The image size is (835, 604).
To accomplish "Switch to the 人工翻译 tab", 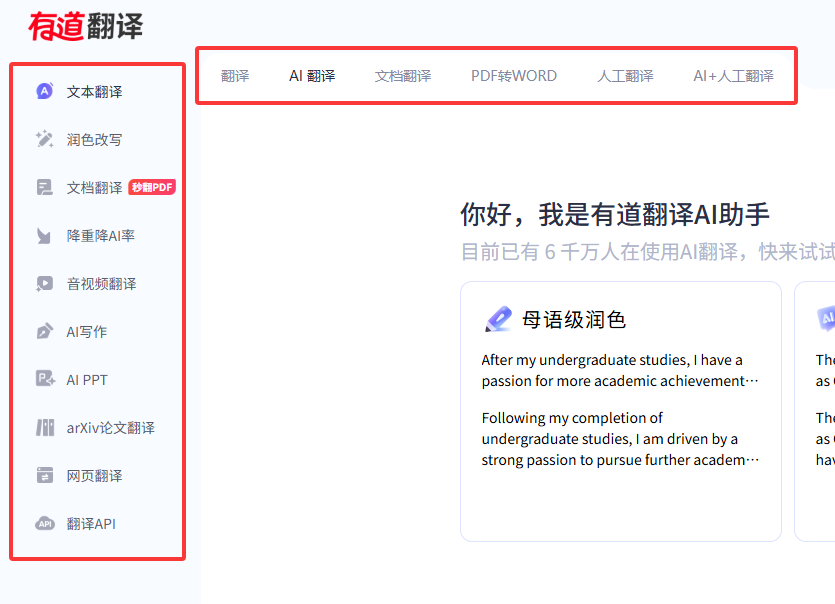I will (625, 76).
